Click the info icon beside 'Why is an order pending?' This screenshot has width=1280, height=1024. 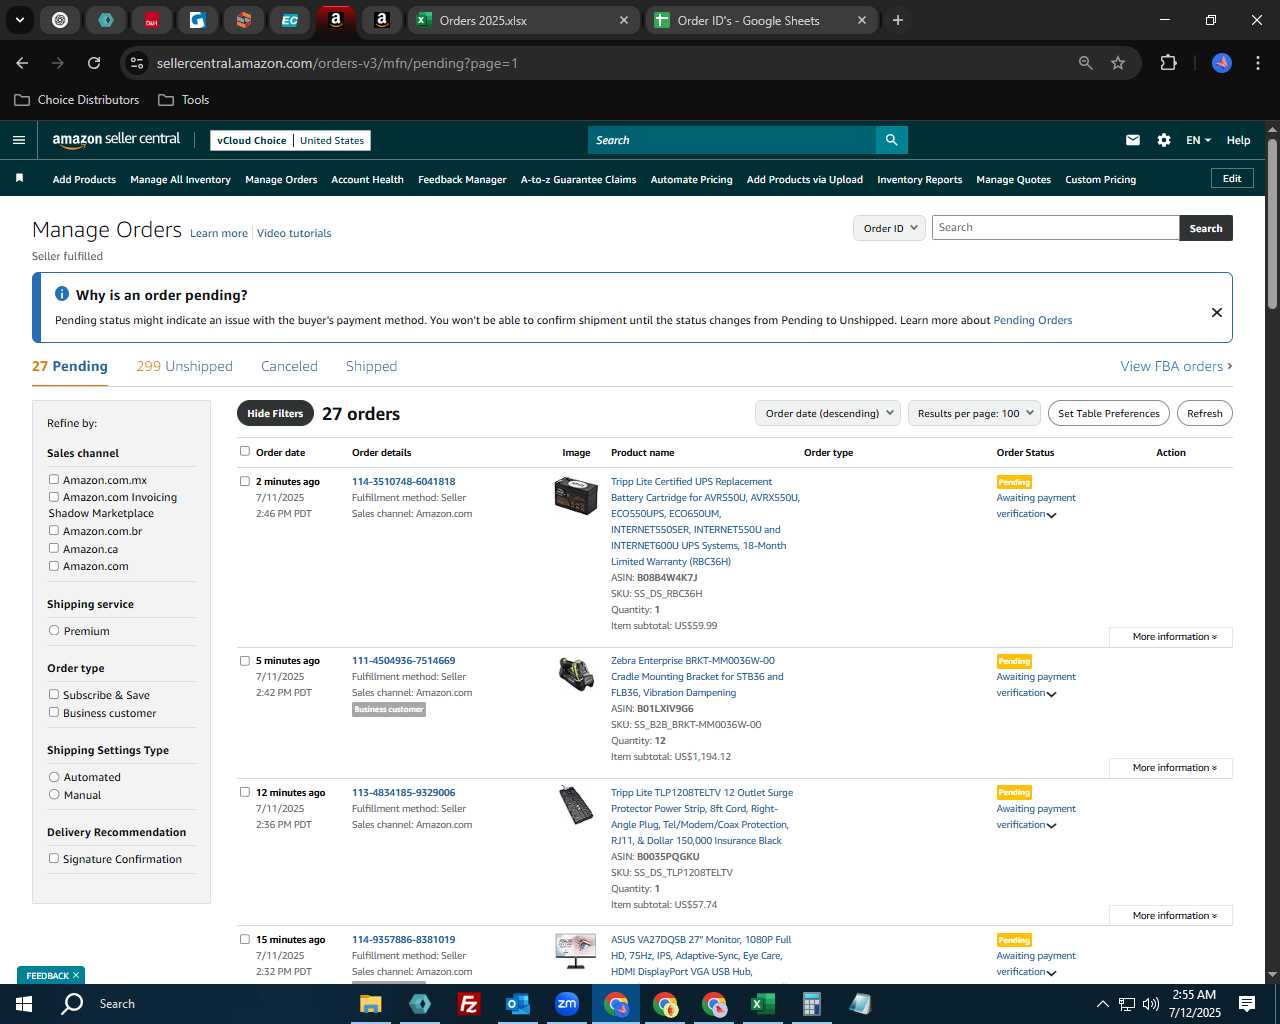pyautogui.click(x=62, y=294)
